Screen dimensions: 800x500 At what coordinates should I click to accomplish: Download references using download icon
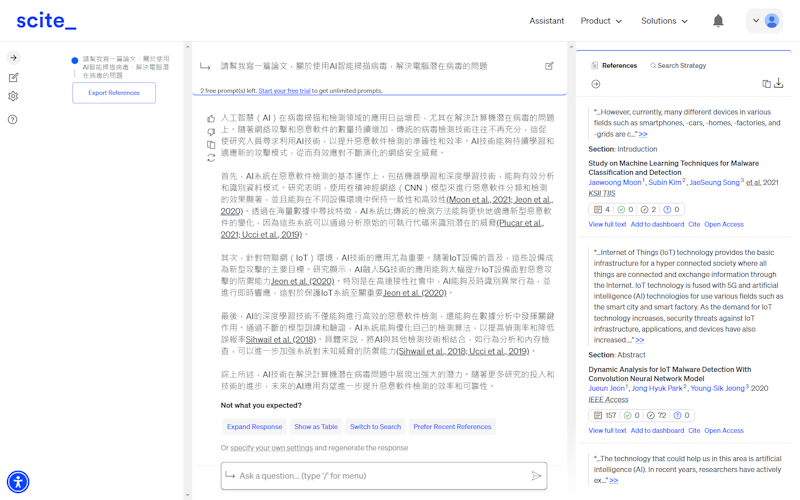[779, 84]
